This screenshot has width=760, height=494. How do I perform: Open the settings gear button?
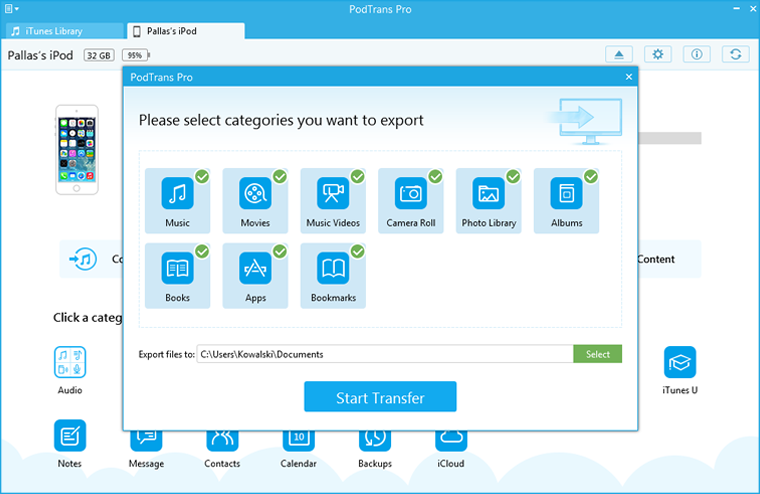(657, 54)
